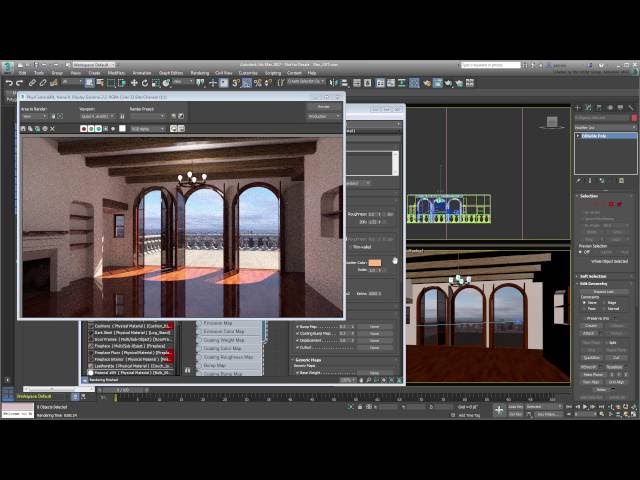
Task: Toggle the red channel in render window
Action: [x=84, y=129]
